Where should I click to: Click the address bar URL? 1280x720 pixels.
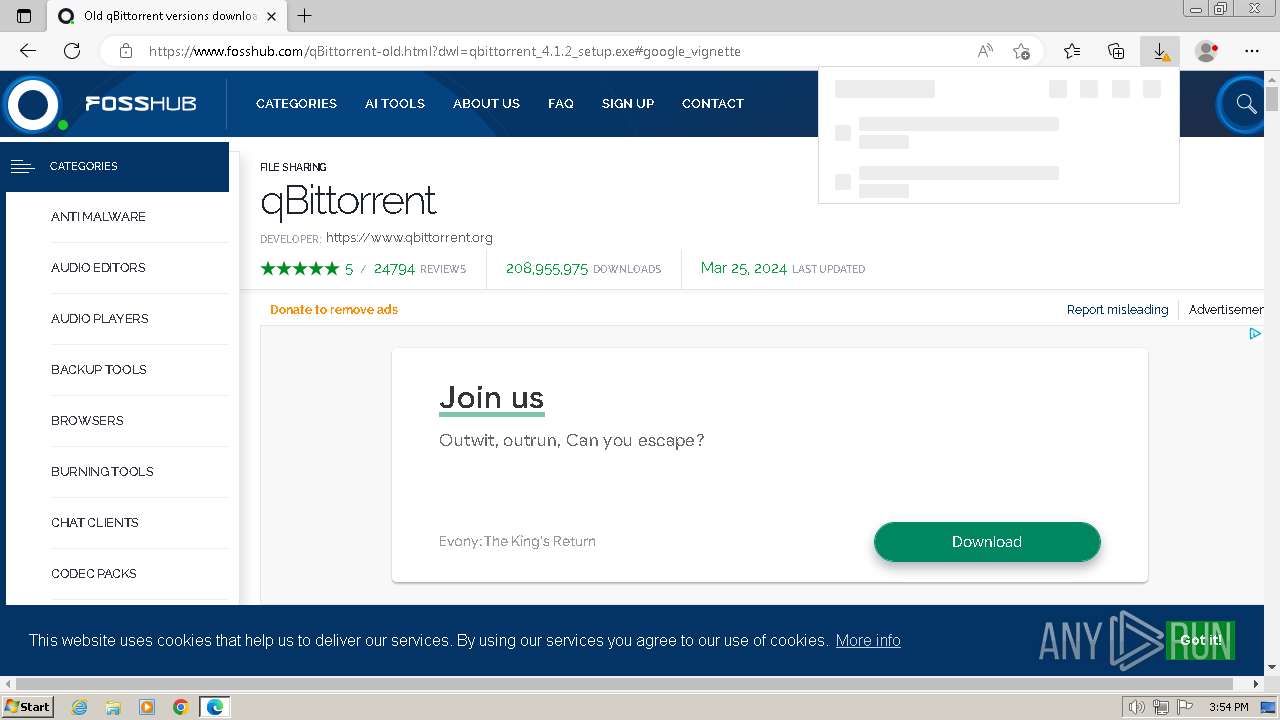tap(445, 51)
